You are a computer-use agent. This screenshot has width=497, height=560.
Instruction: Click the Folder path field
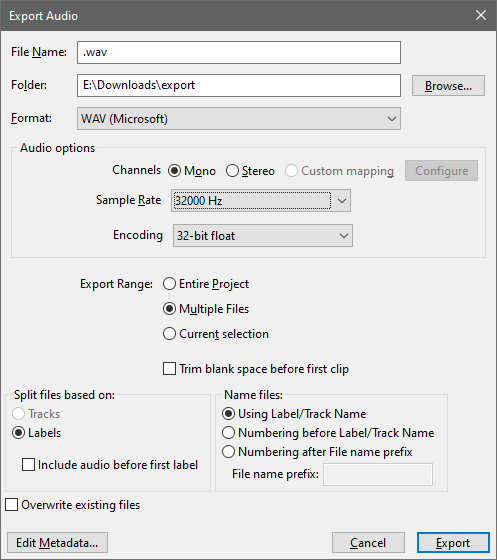coord(239,85)
